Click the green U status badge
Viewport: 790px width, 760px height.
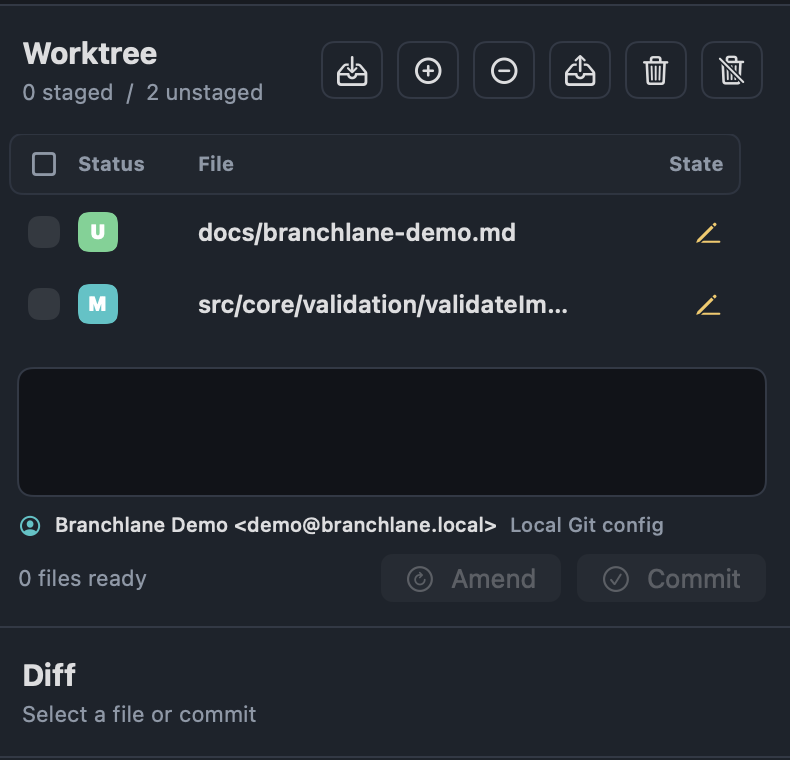[98, 232]
